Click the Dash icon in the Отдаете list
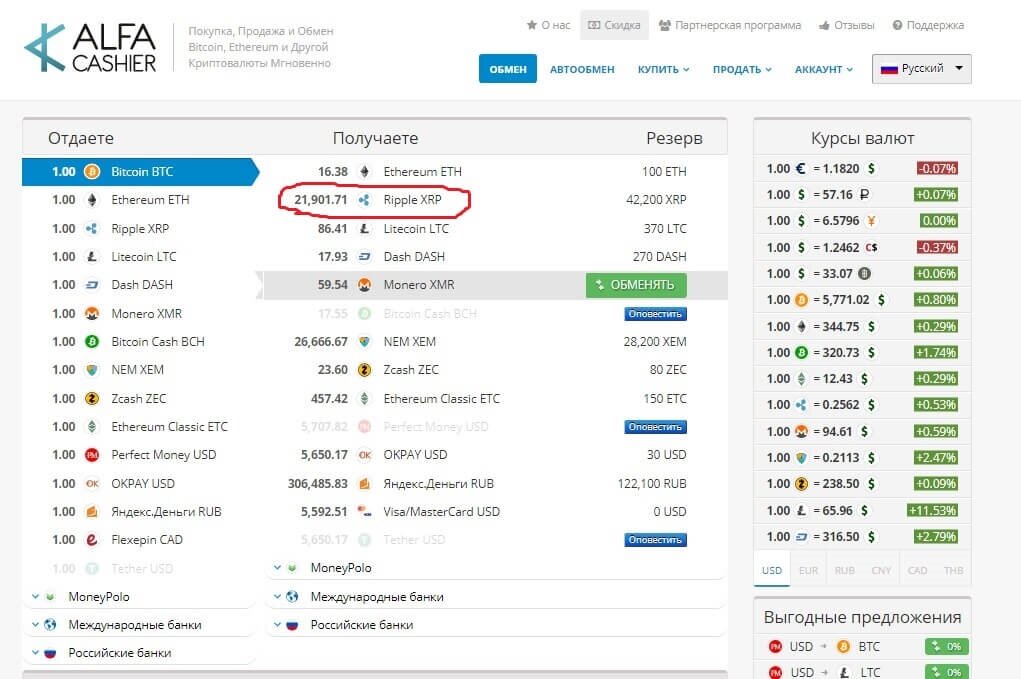 pyautogui.click(x=92, y=284)
